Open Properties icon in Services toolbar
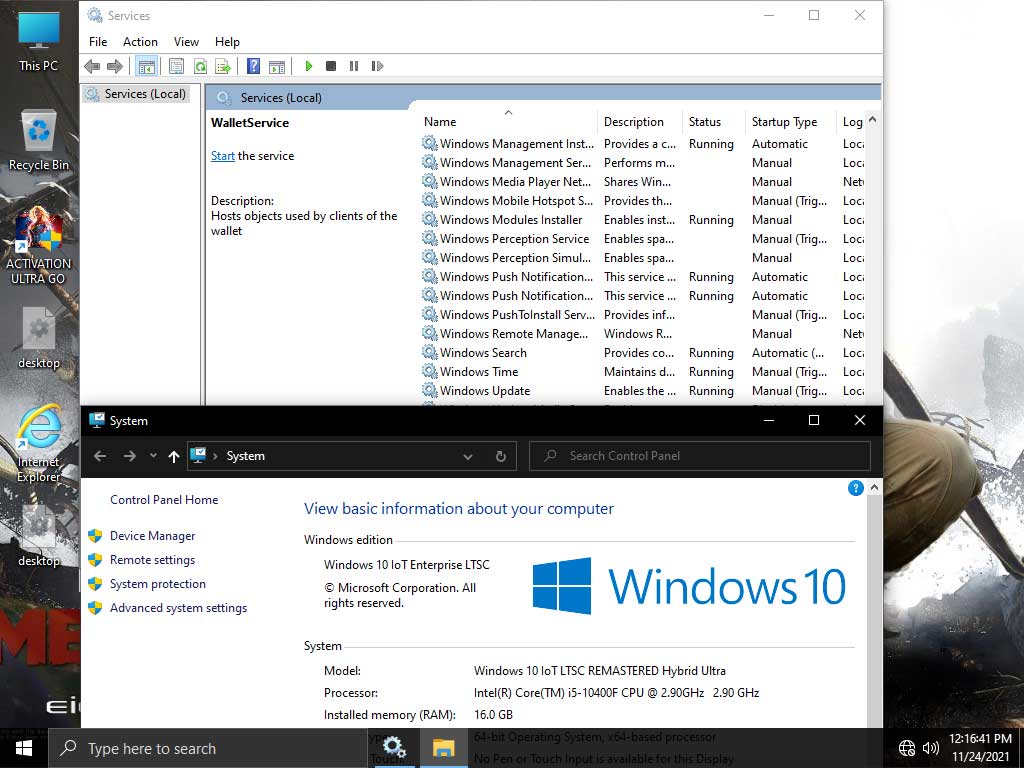 pos(176,66)
